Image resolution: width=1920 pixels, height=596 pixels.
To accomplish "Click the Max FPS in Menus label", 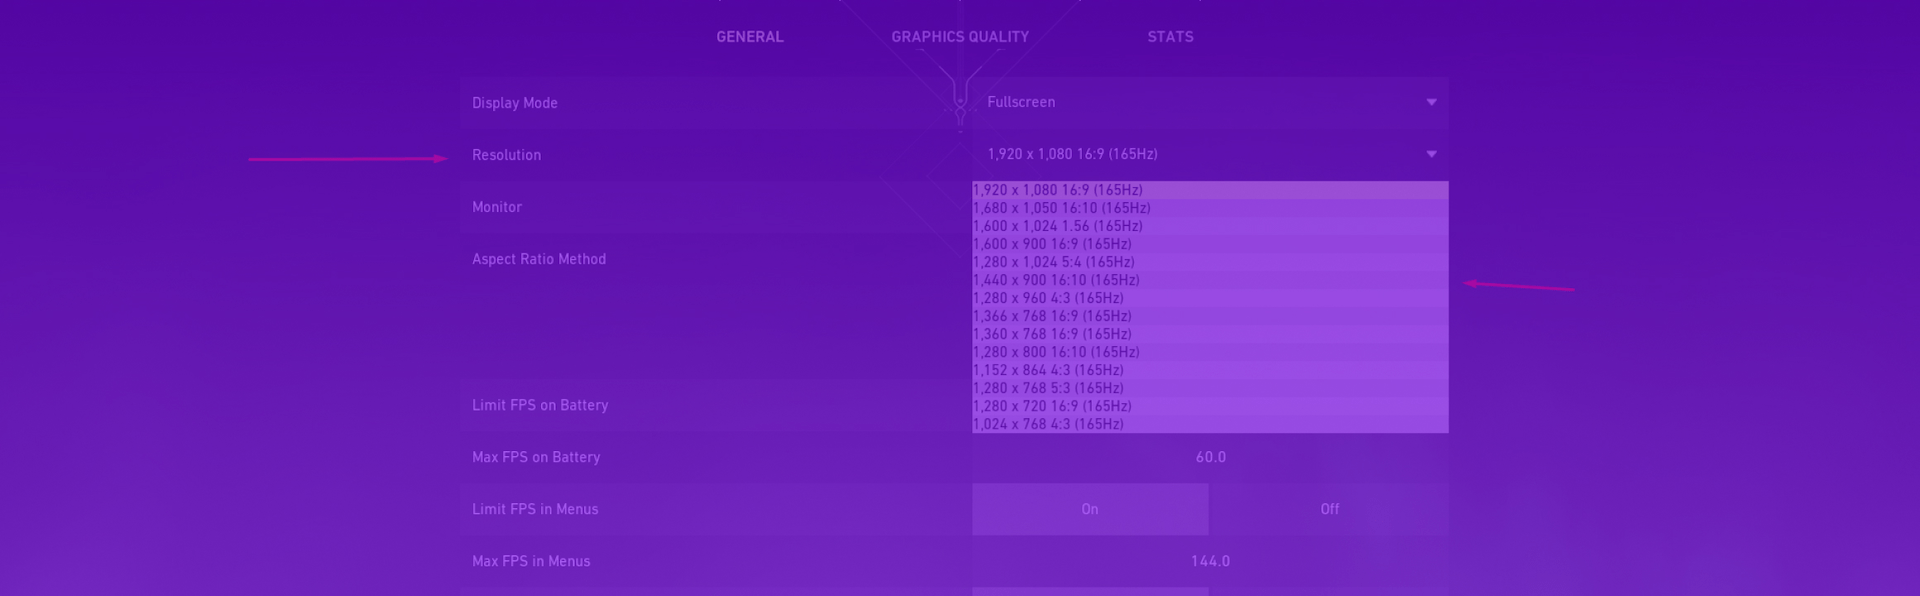I will click(x=531, y=561).
